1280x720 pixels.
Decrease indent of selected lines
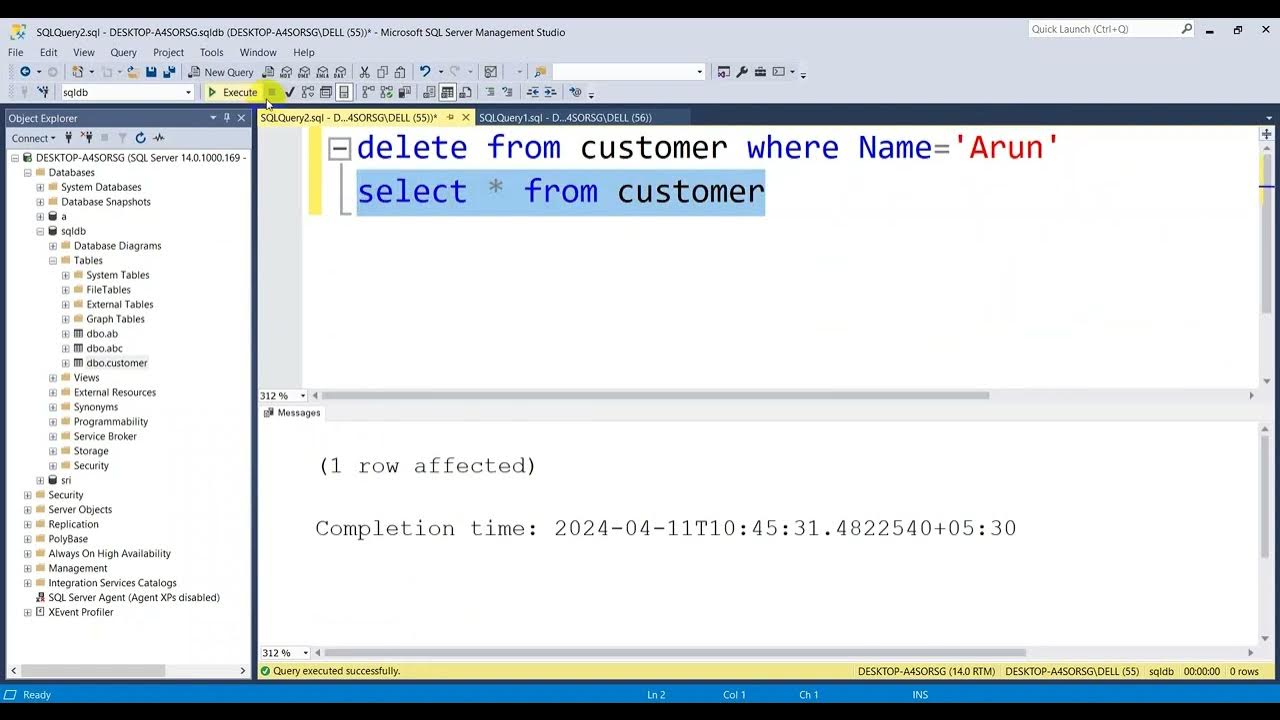click(x=532, y=92)
